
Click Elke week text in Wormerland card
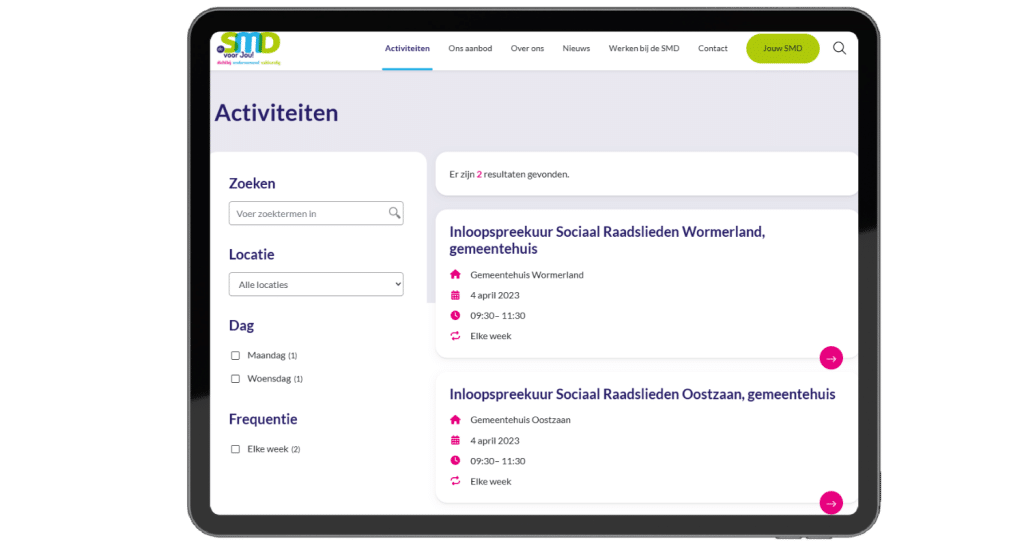click(490, 336)
